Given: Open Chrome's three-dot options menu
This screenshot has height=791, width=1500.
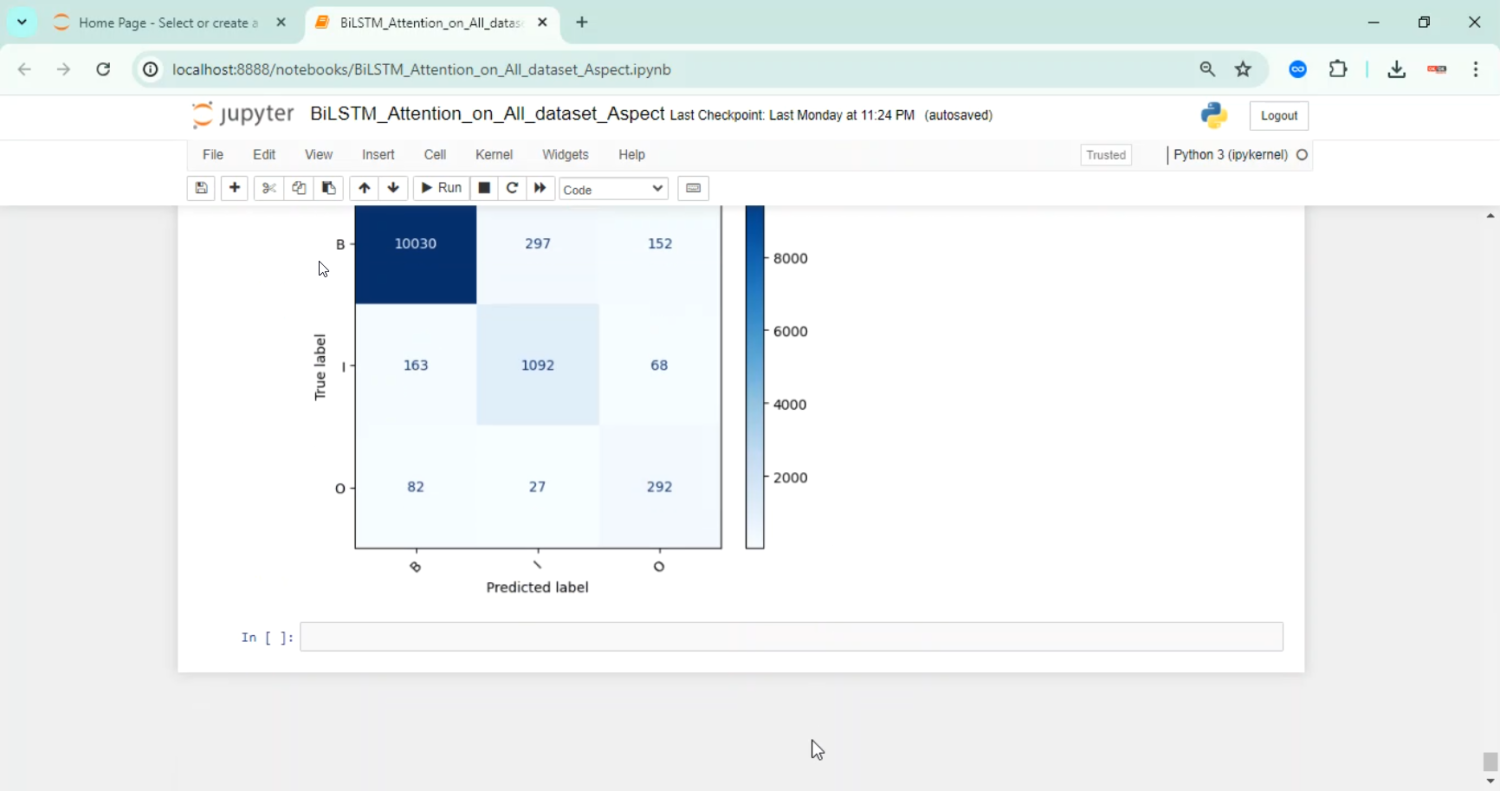Looking at the screenshot, I should click(1476, 69).
